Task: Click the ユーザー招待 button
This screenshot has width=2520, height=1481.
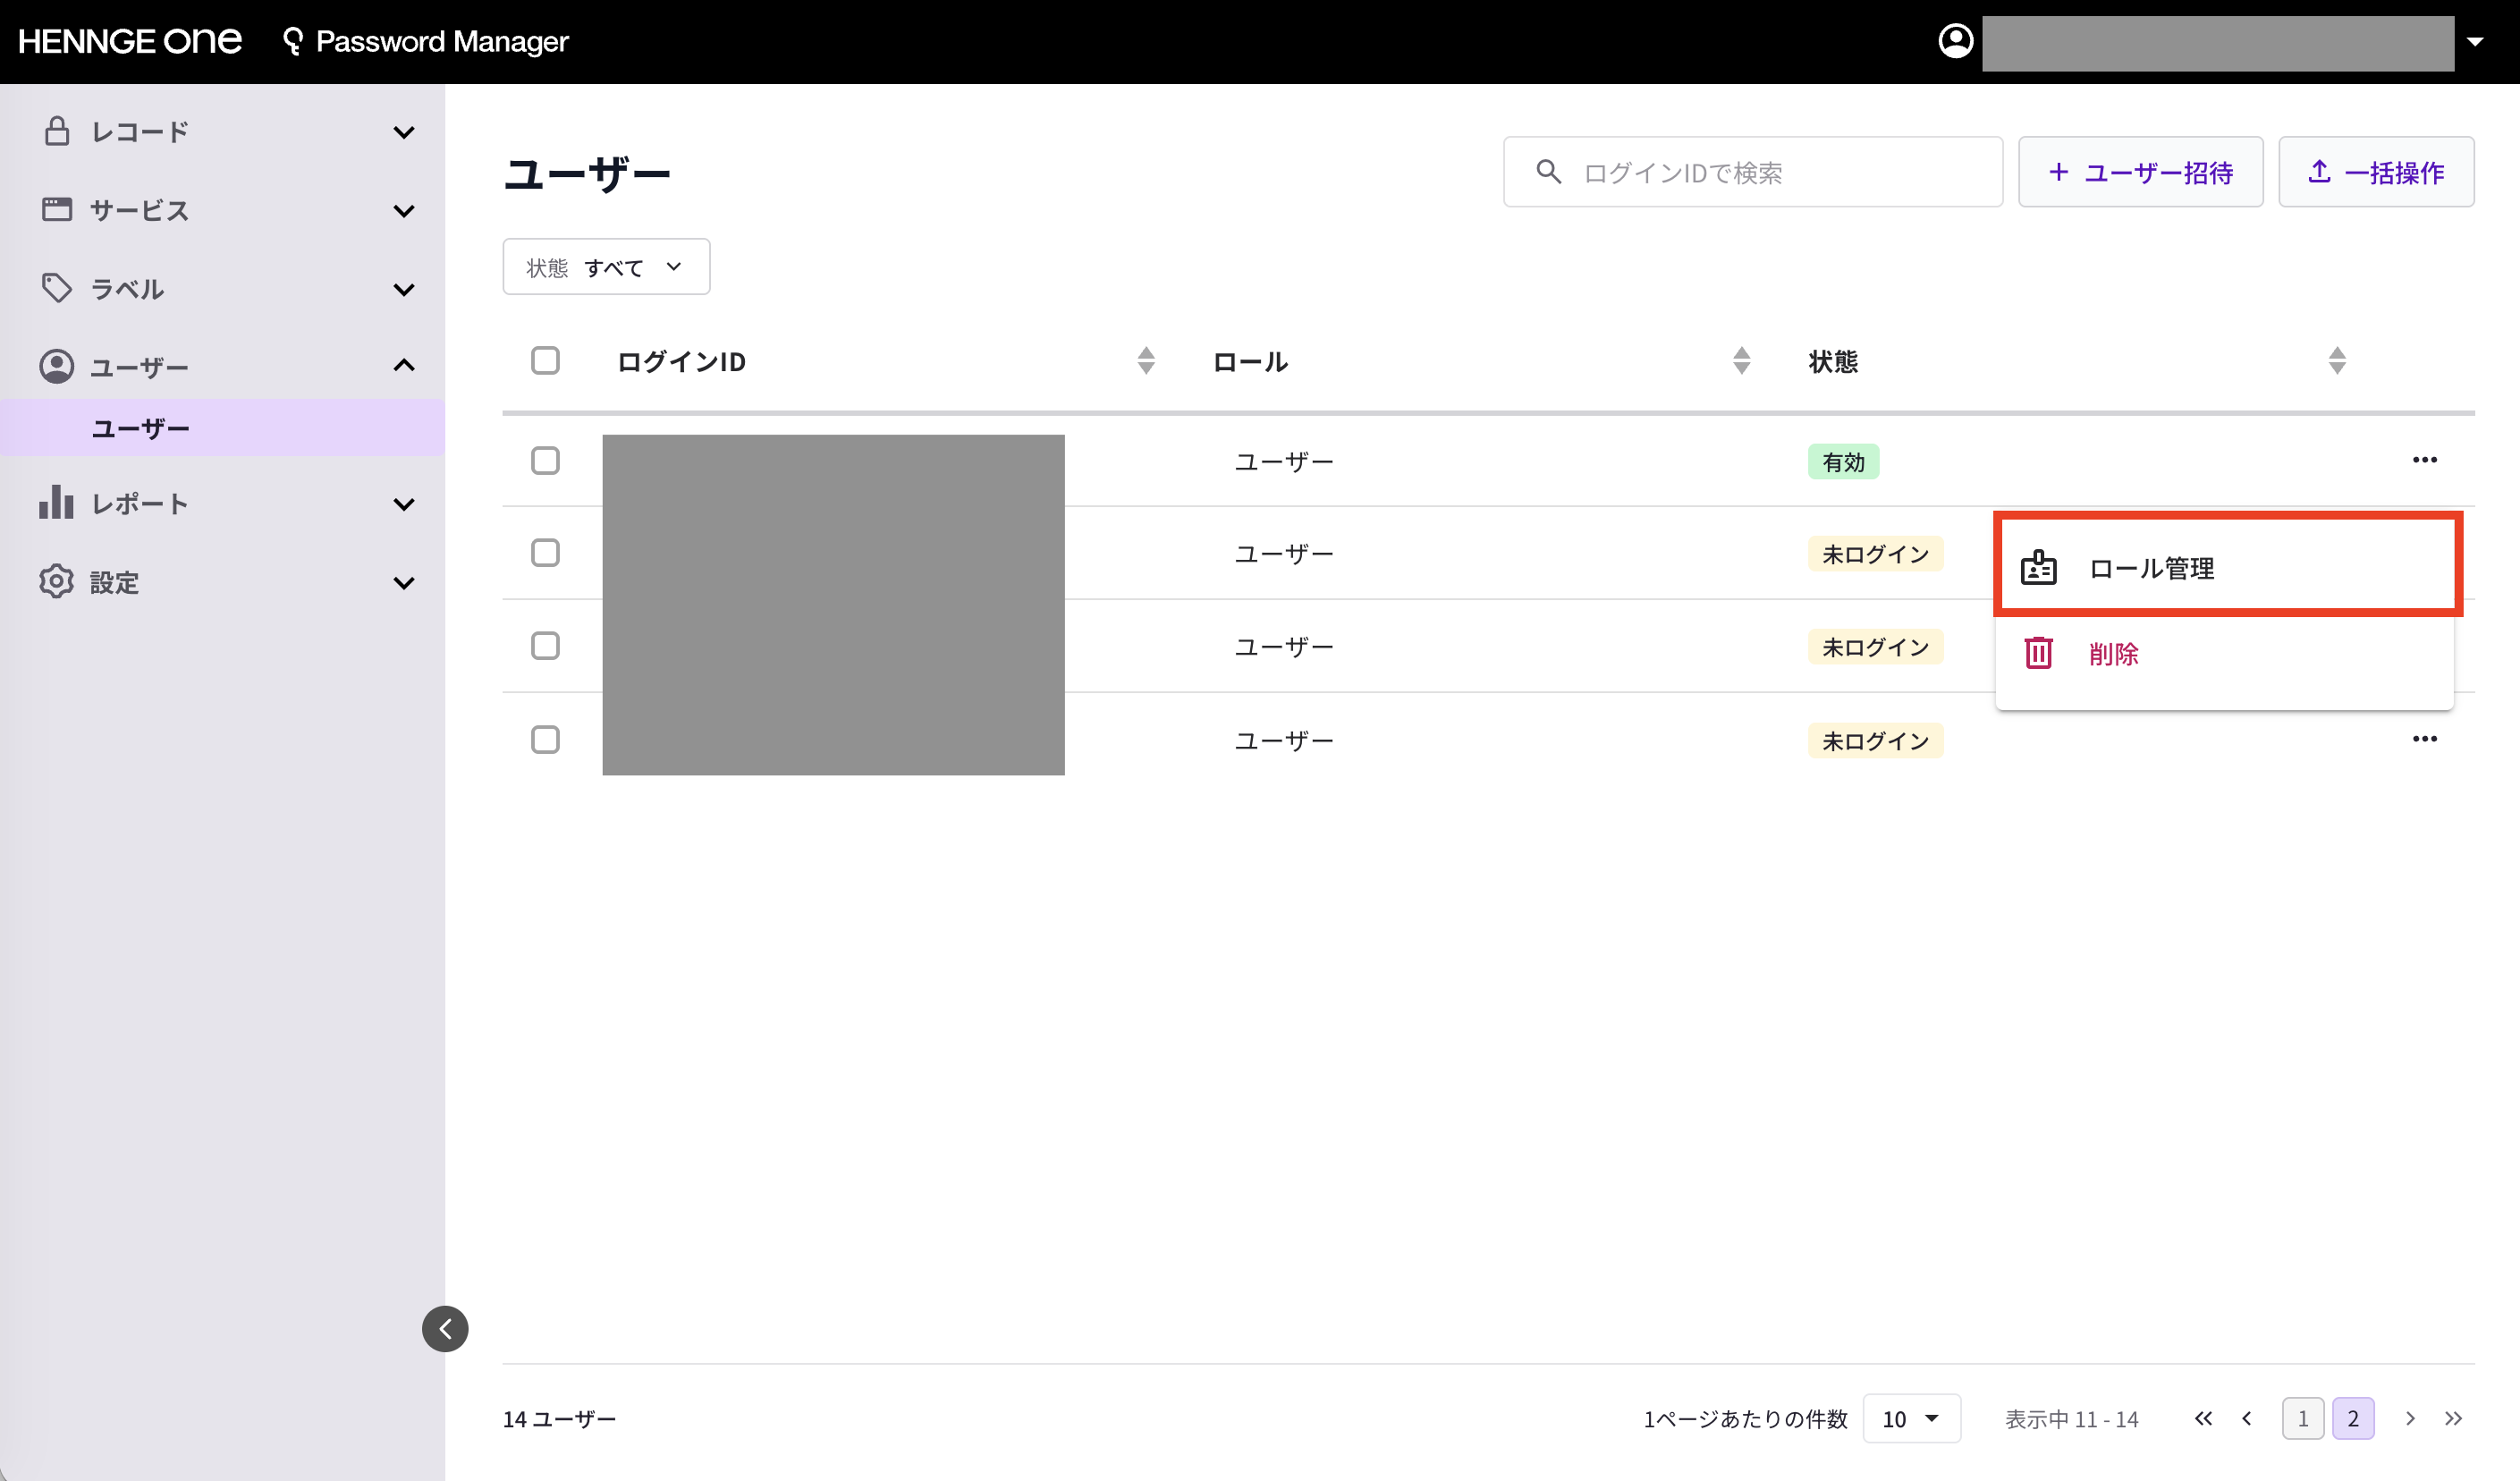Action: tap(2140, 172)
